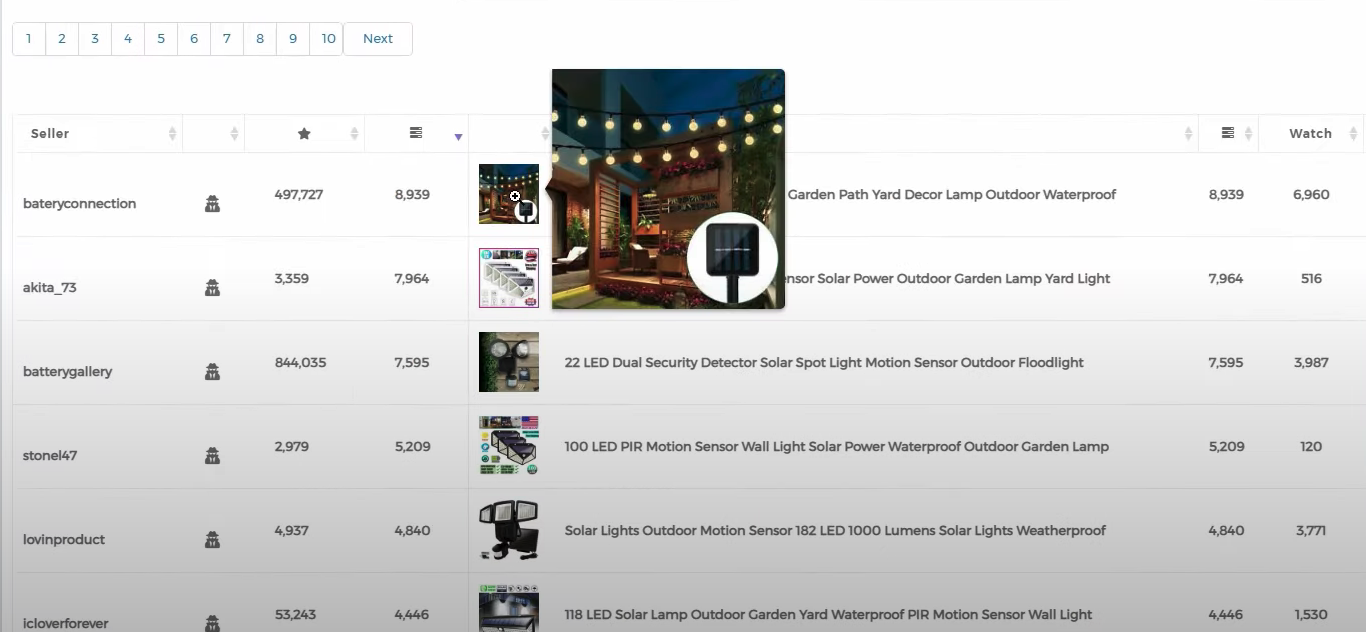
Task: Click the icloverforever product thumbnail
Action: coord(509,608)
